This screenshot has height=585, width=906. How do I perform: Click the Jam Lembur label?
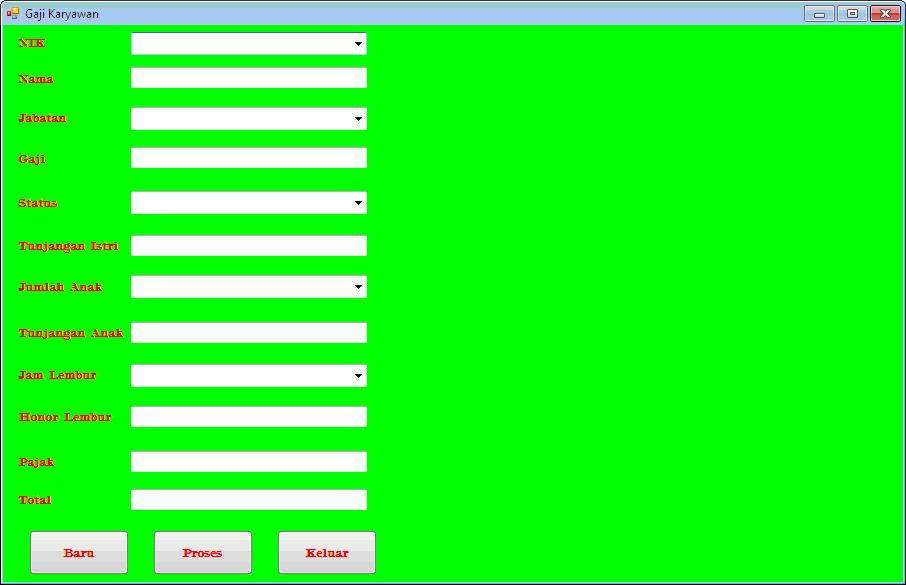pyautogui.click(x=57, y=376)
